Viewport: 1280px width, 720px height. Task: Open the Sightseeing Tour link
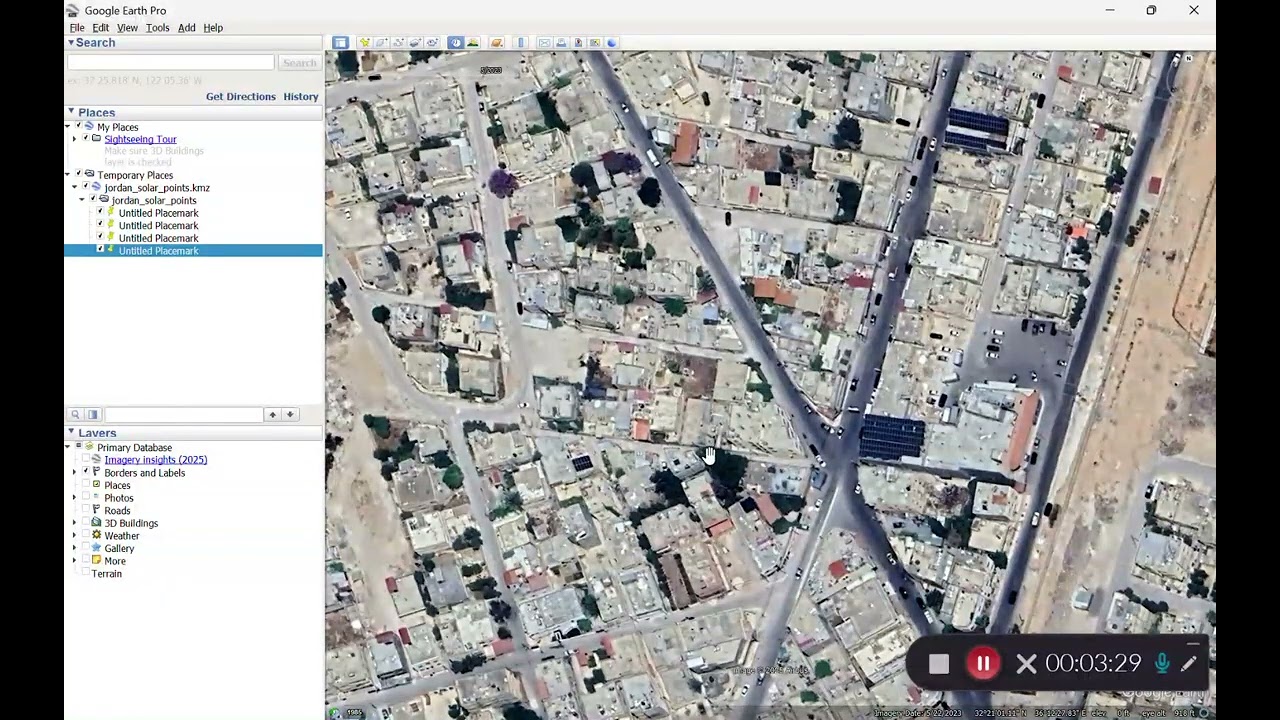(140, 139)
